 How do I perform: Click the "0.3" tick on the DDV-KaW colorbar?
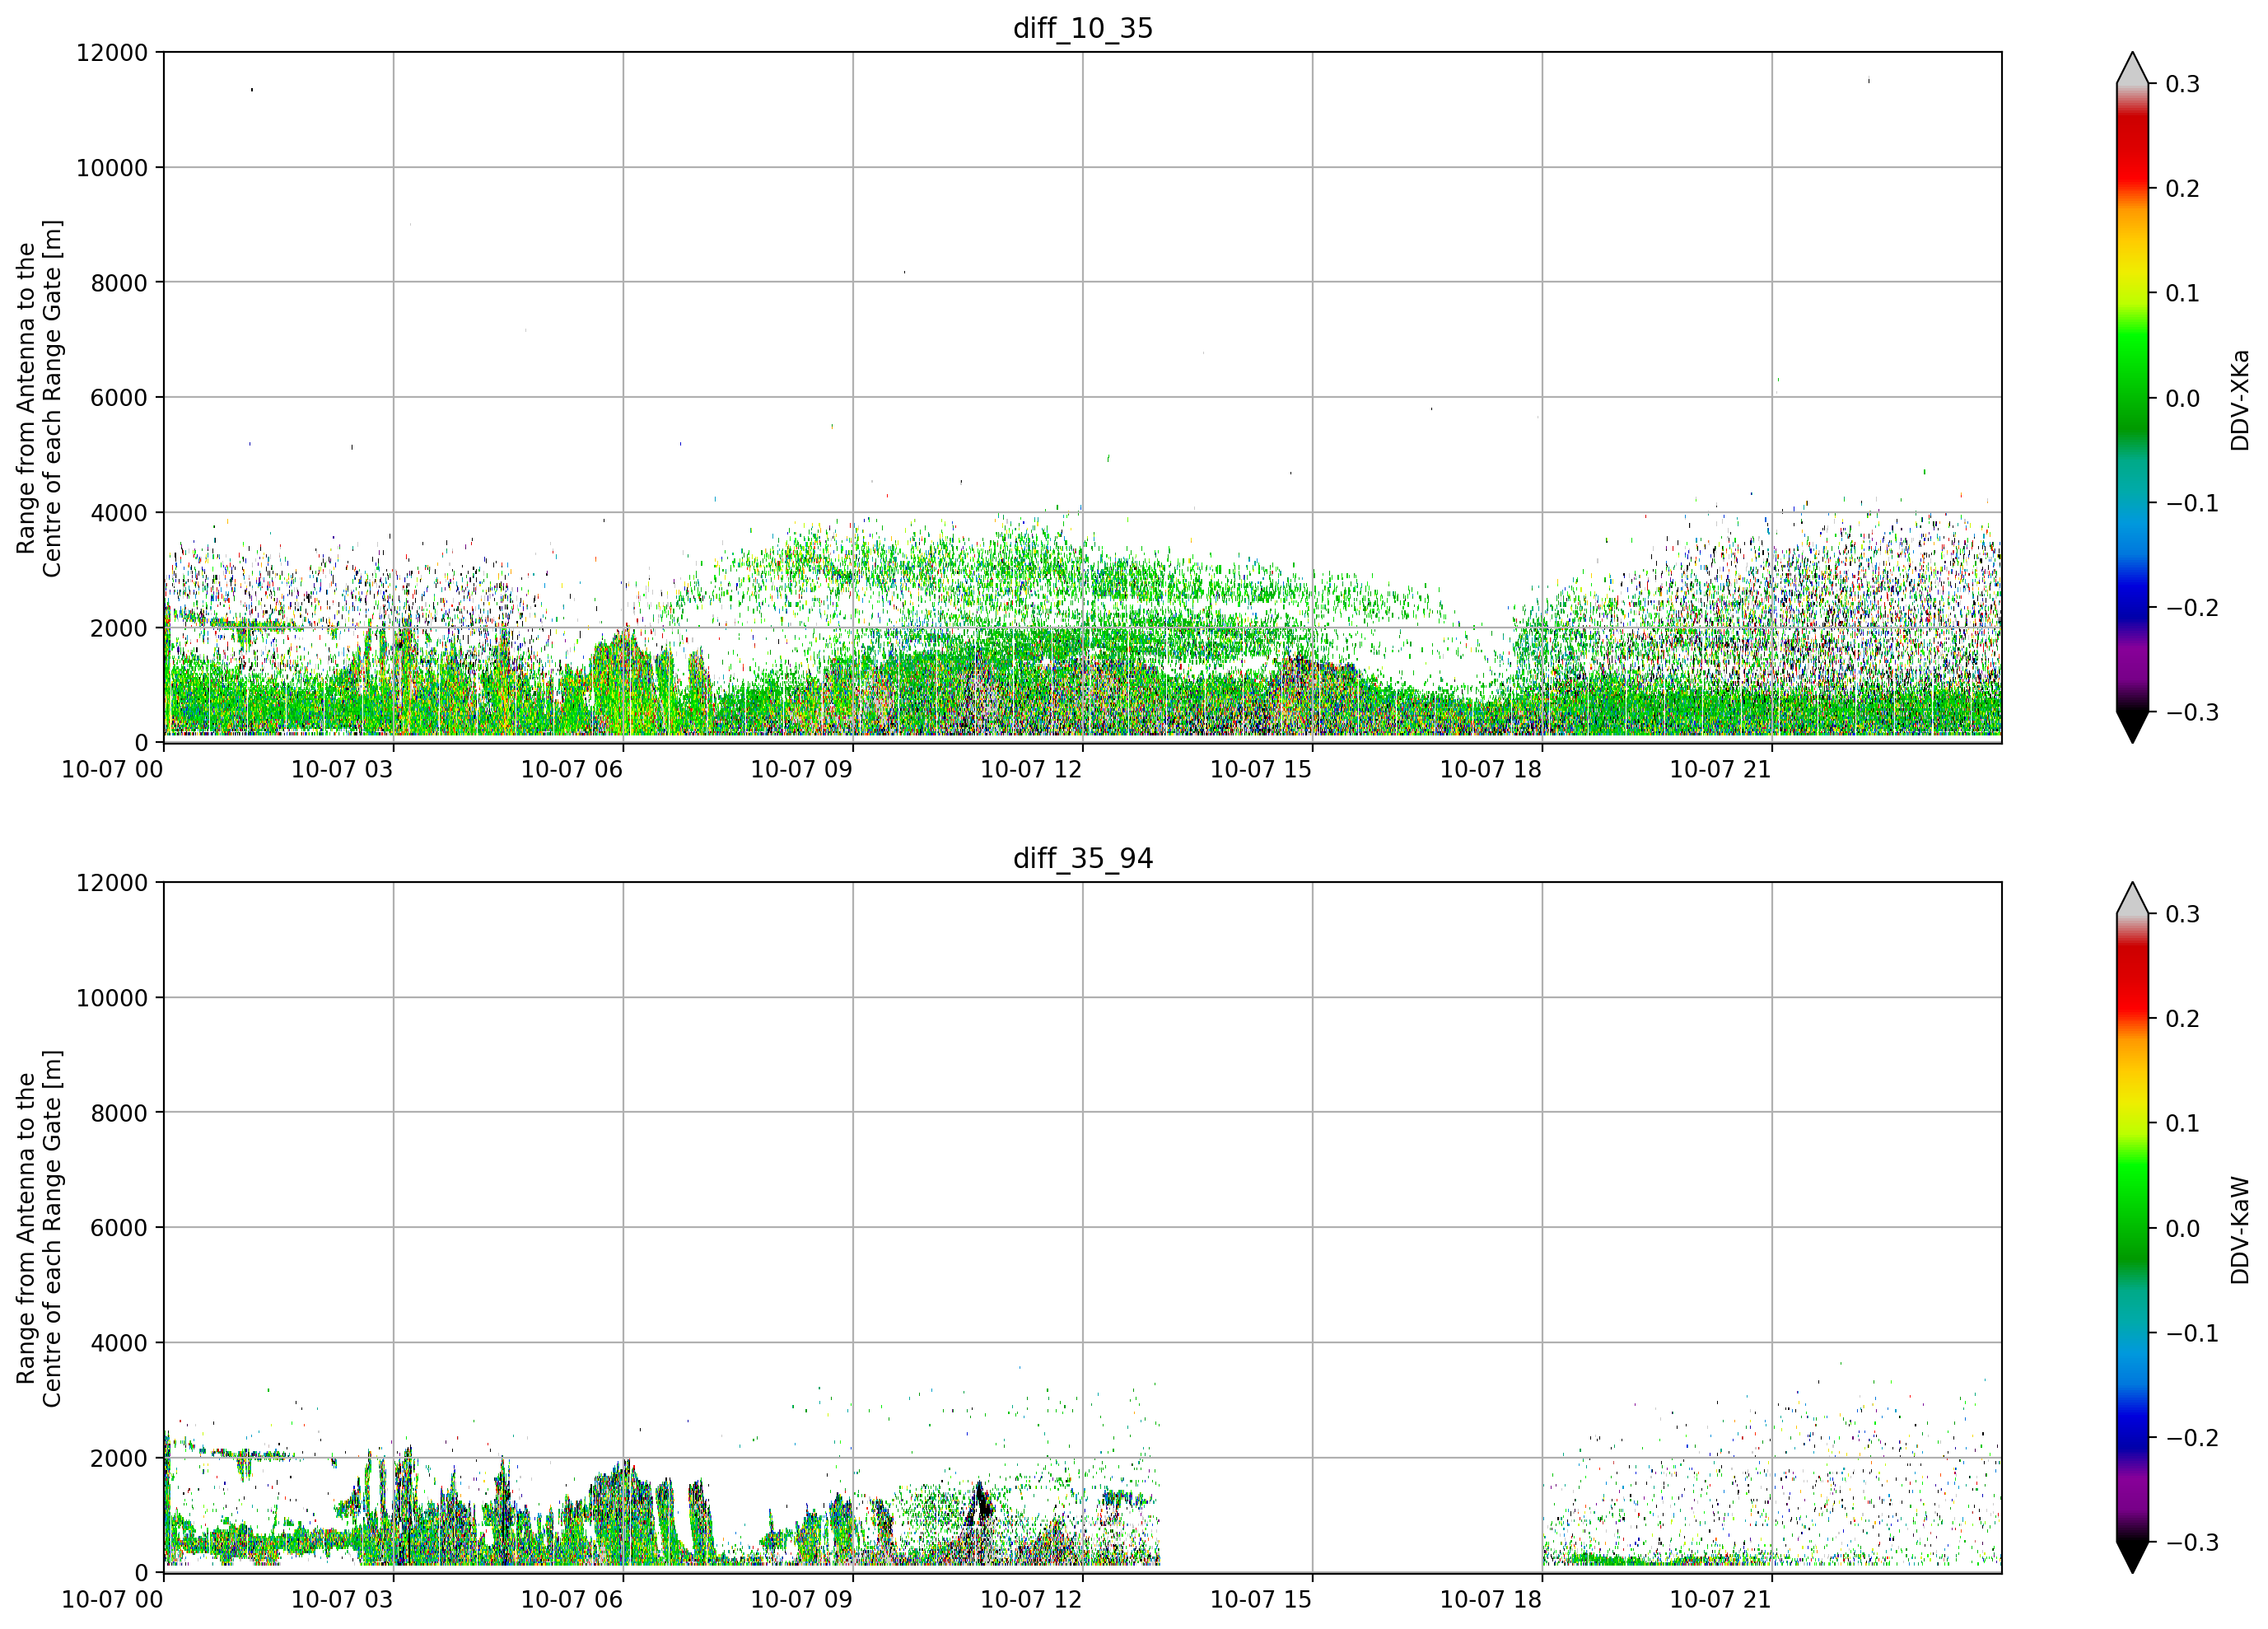pyautogui.click(x=2182, y=914)
